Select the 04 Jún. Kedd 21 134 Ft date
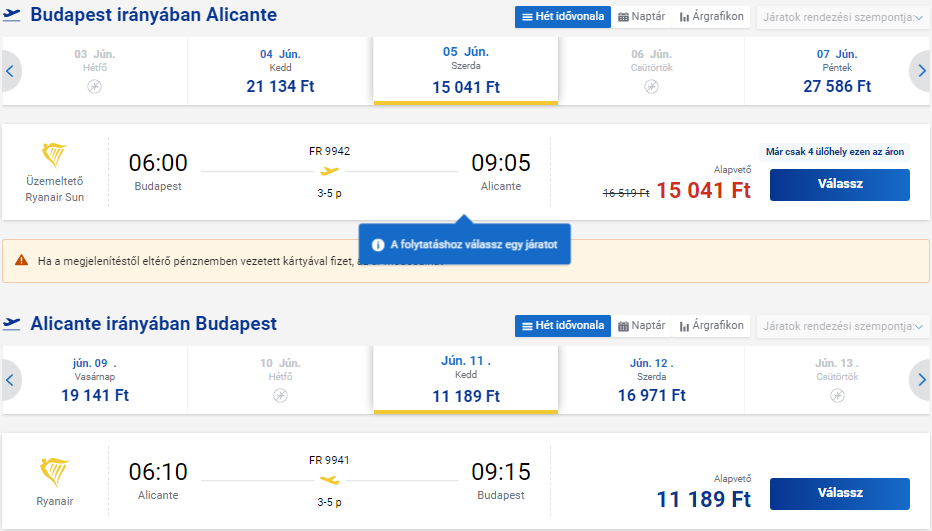Screen dimensions: 932x531 click(x=280, y=71)
